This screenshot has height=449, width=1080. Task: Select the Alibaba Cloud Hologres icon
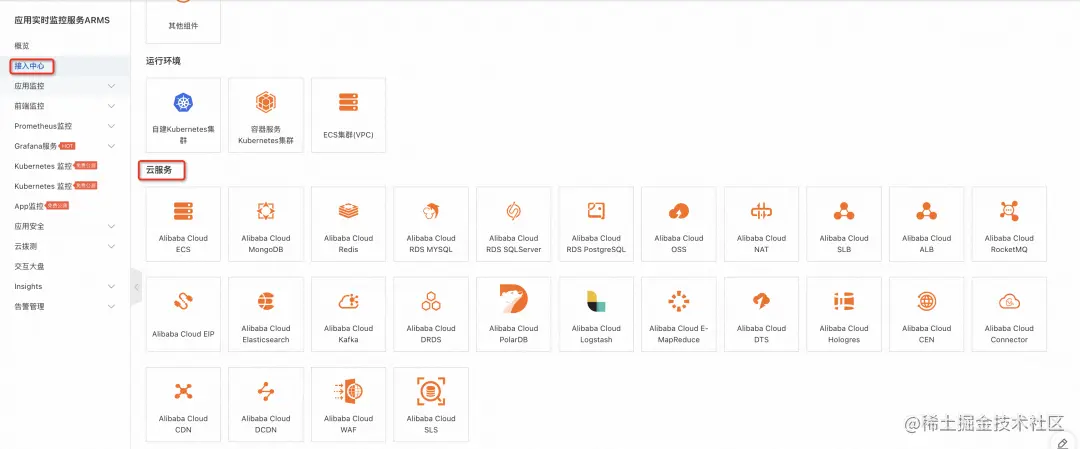point(844,302)
